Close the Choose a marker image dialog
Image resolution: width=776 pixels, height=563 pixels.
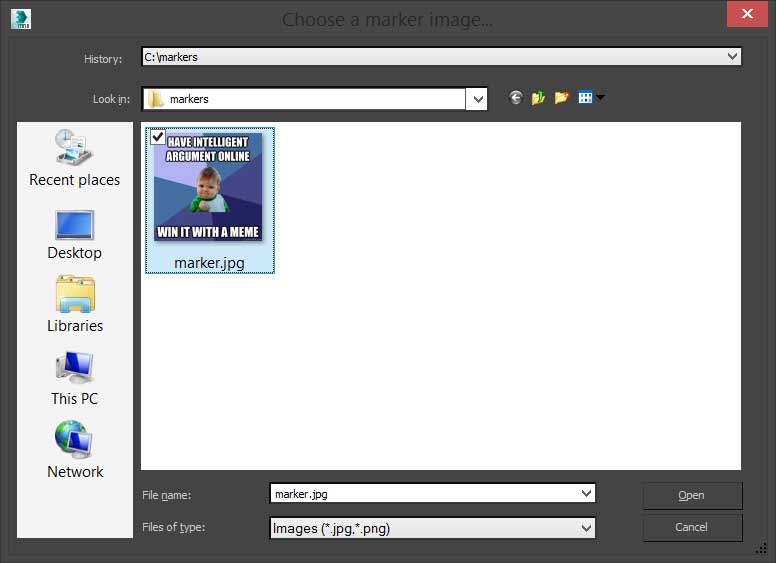pyautogui.click(x=747, y=14)
